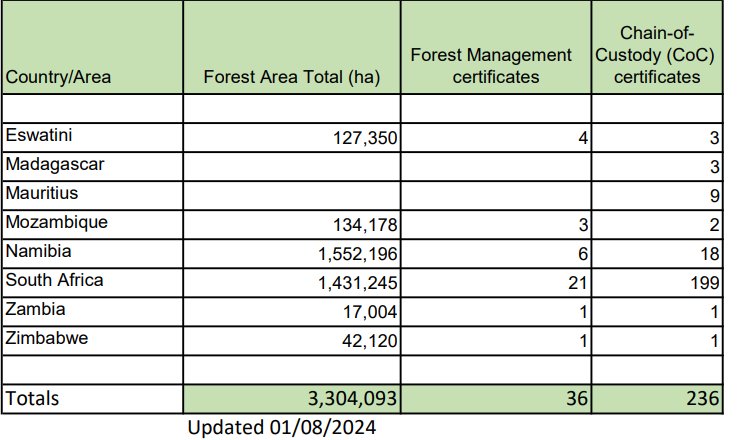Click the Namibia row label
Image resolution: width=740 pixels, height=440 pixels.
pos(38,251)
